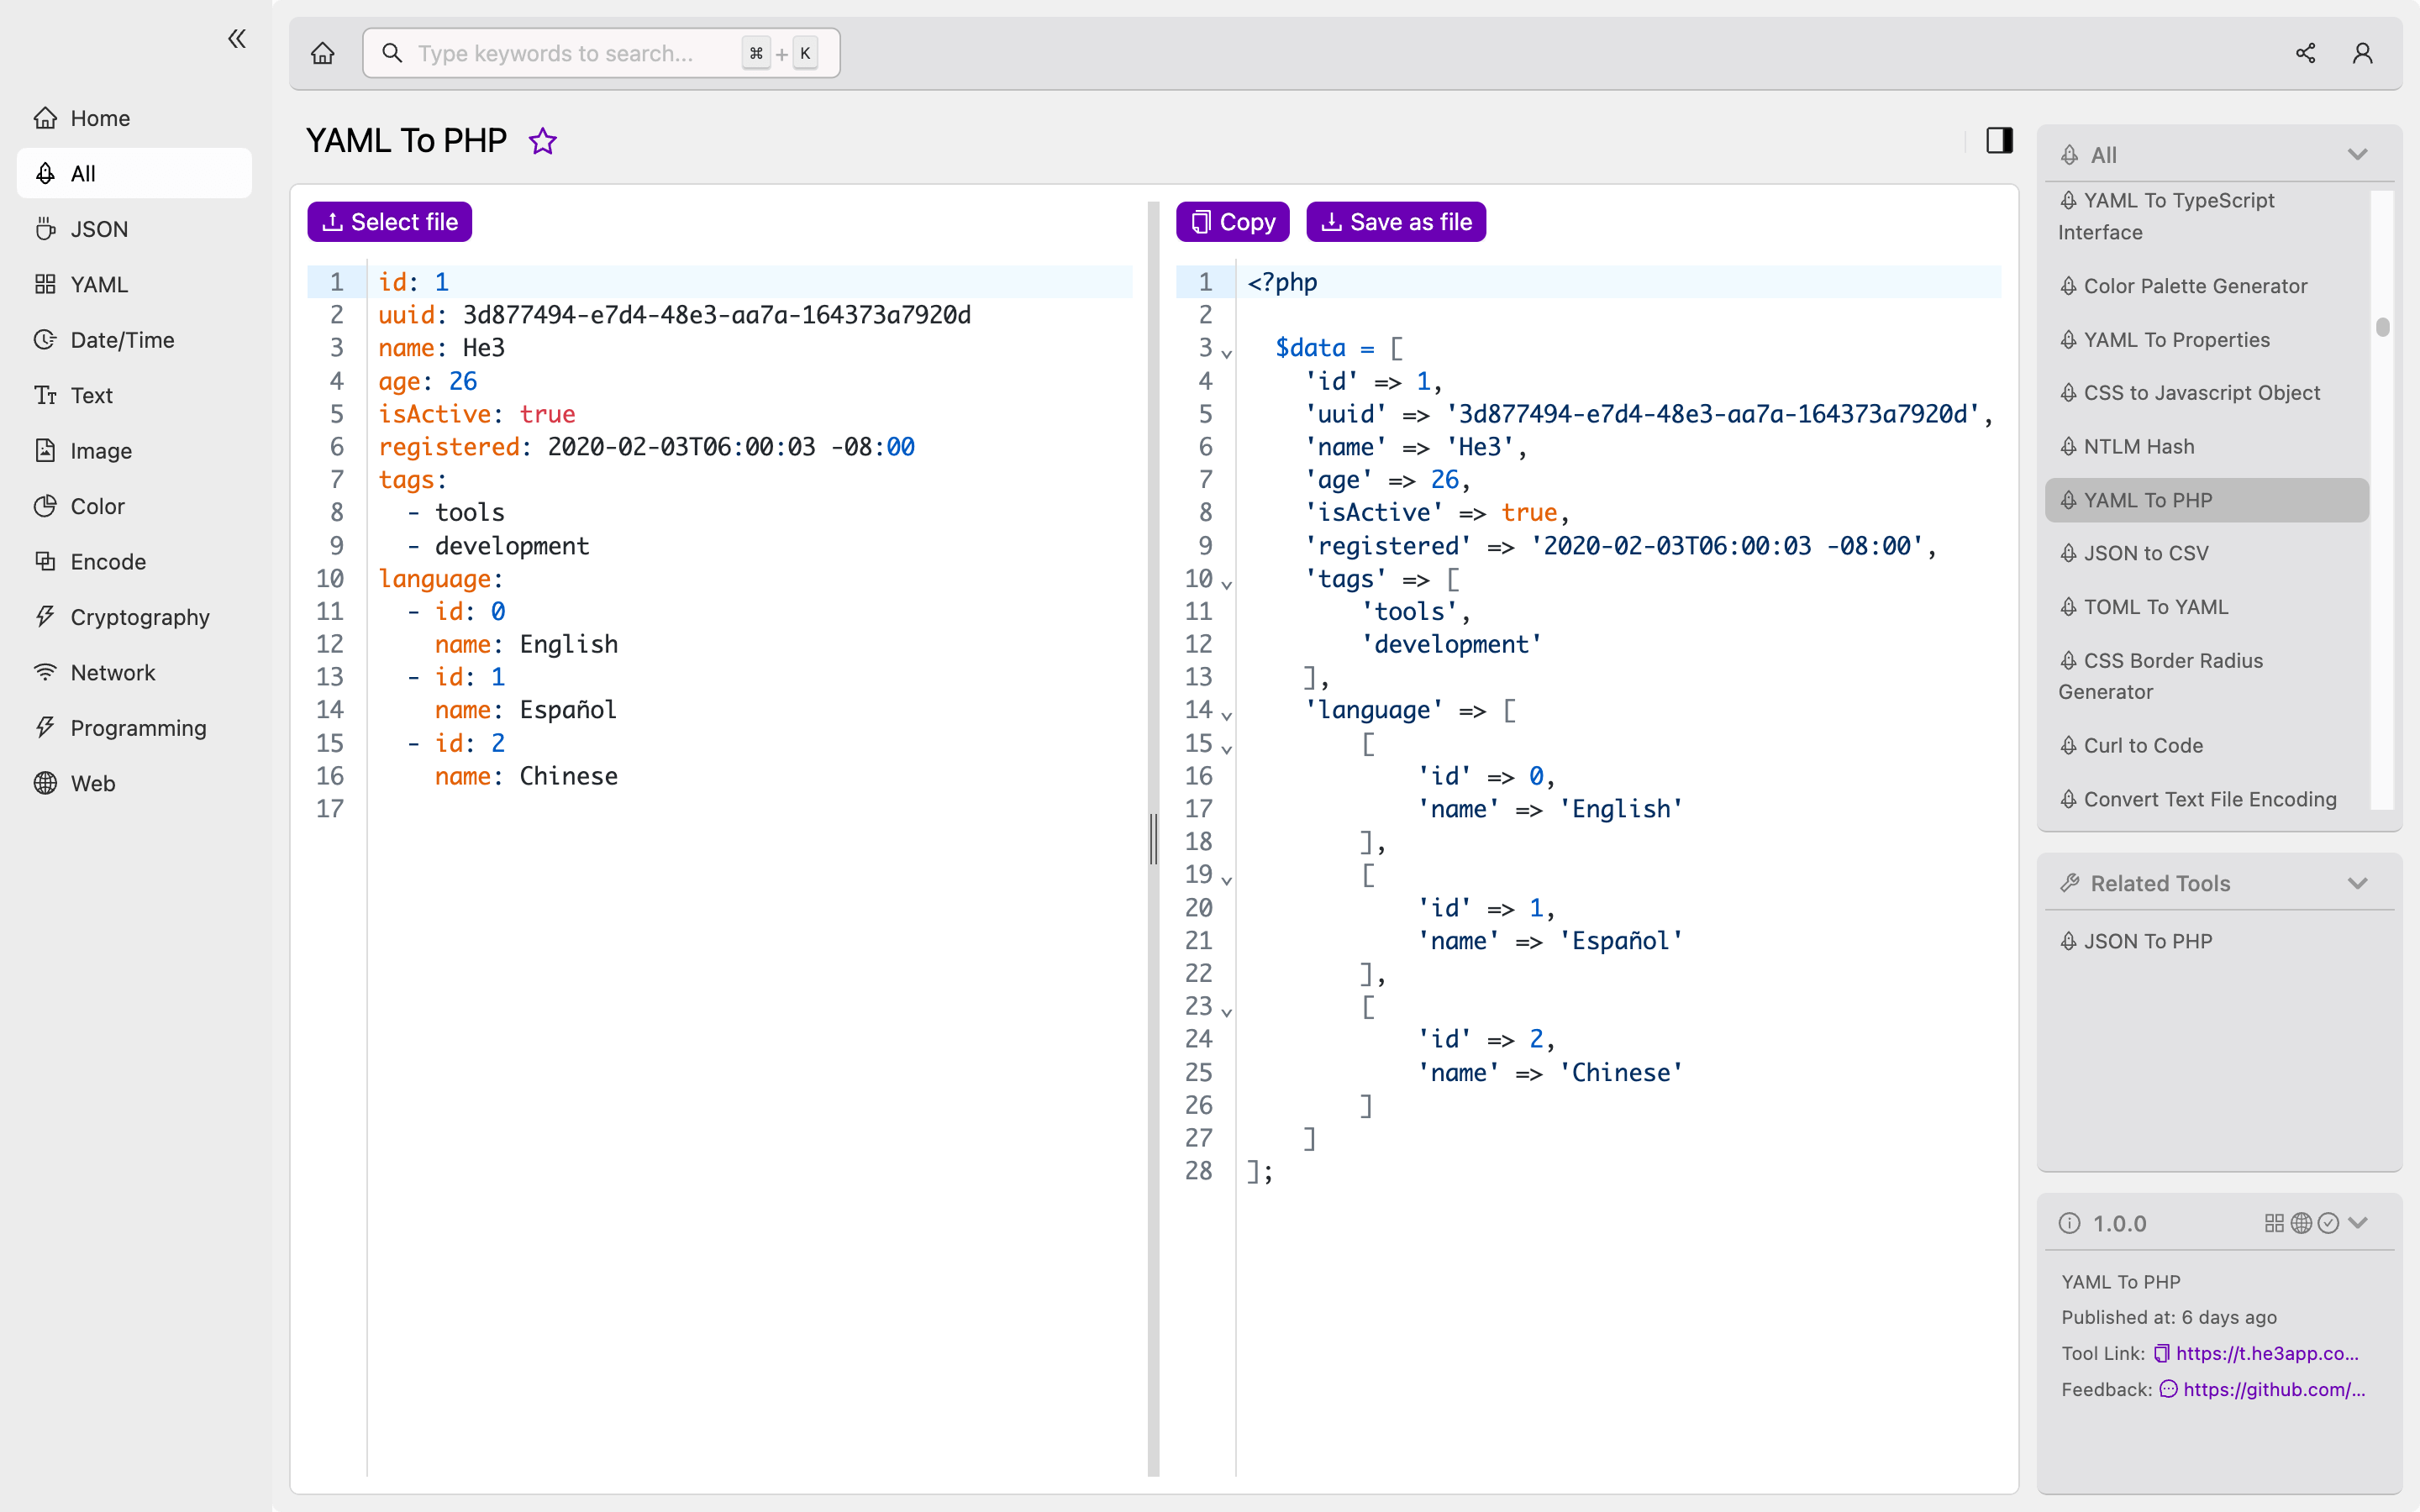Click the Home sidebar house icon
Image resolution: width=2420 pixels, height=1512 pixels.
tap(45, 118)
